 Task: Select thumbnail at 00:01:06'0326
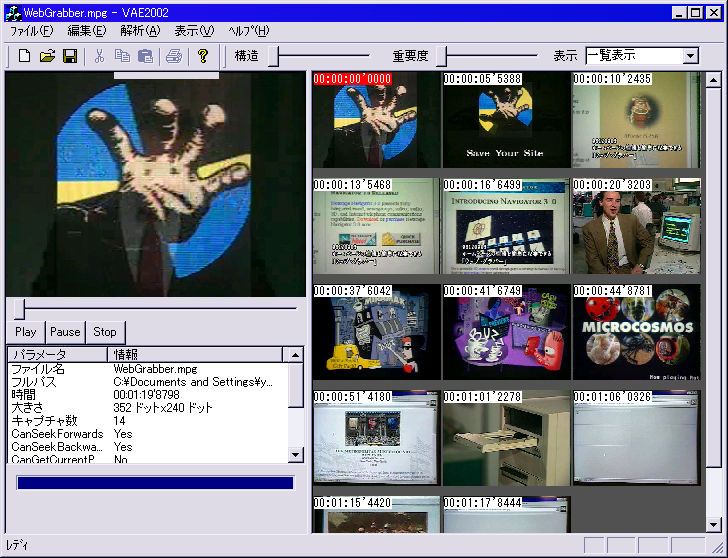click(x=637, y=438)
